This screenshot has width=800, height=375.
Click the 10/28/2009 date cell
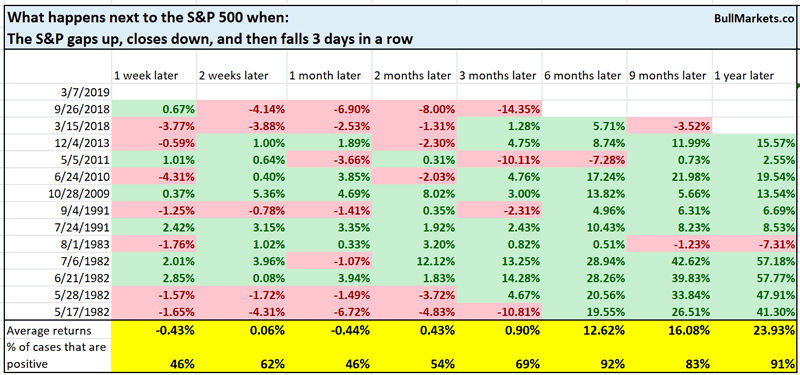[58, 196]
